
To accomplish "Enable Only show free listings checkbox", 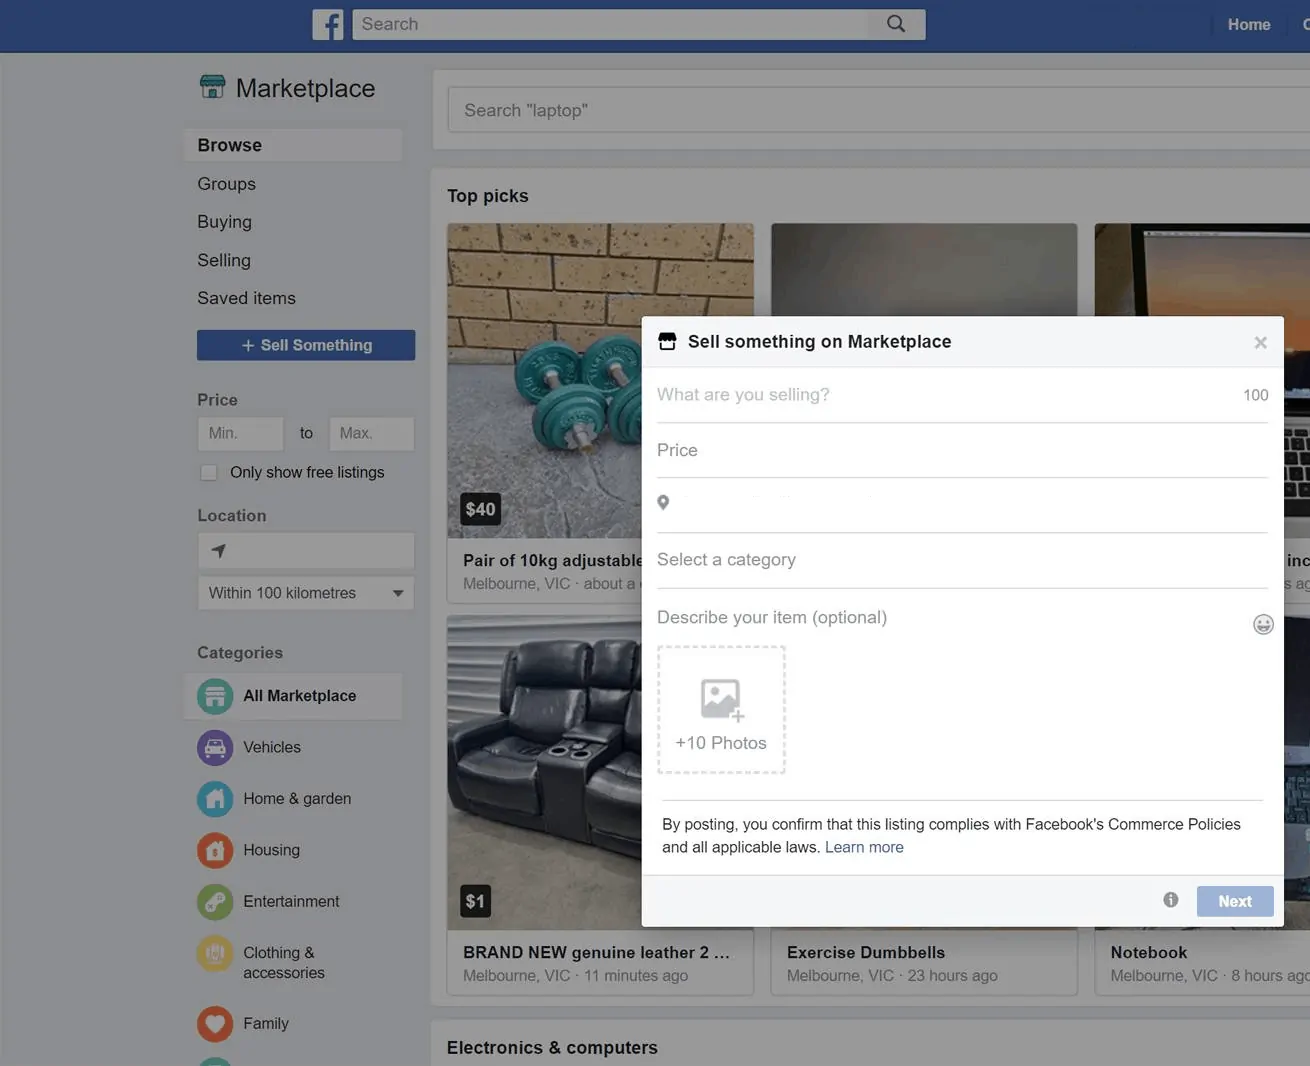I will coord(209,473).
